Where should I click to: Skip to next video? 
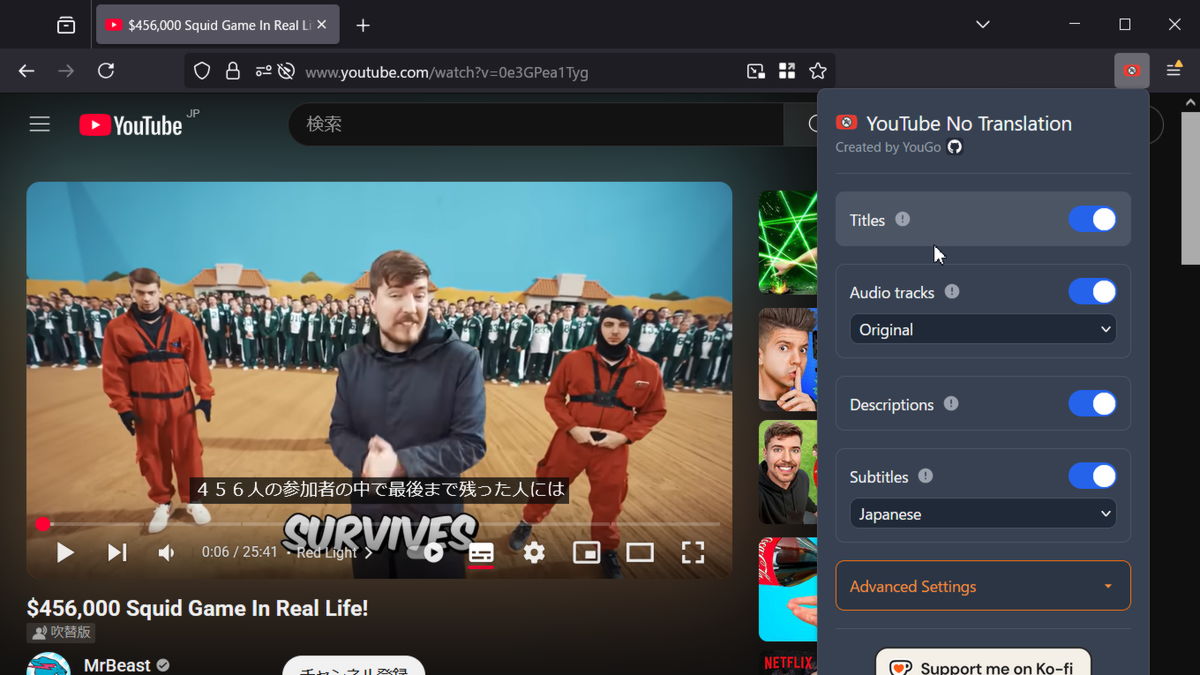(117, 552)
